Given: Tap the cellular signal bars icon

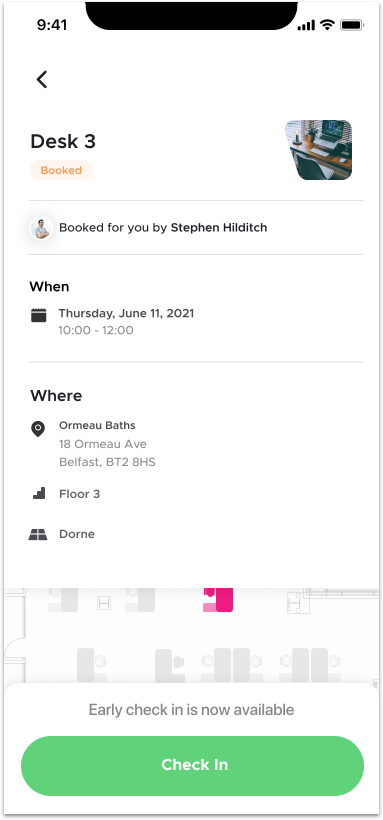Looking at the screenshot, I should (307, 25).
